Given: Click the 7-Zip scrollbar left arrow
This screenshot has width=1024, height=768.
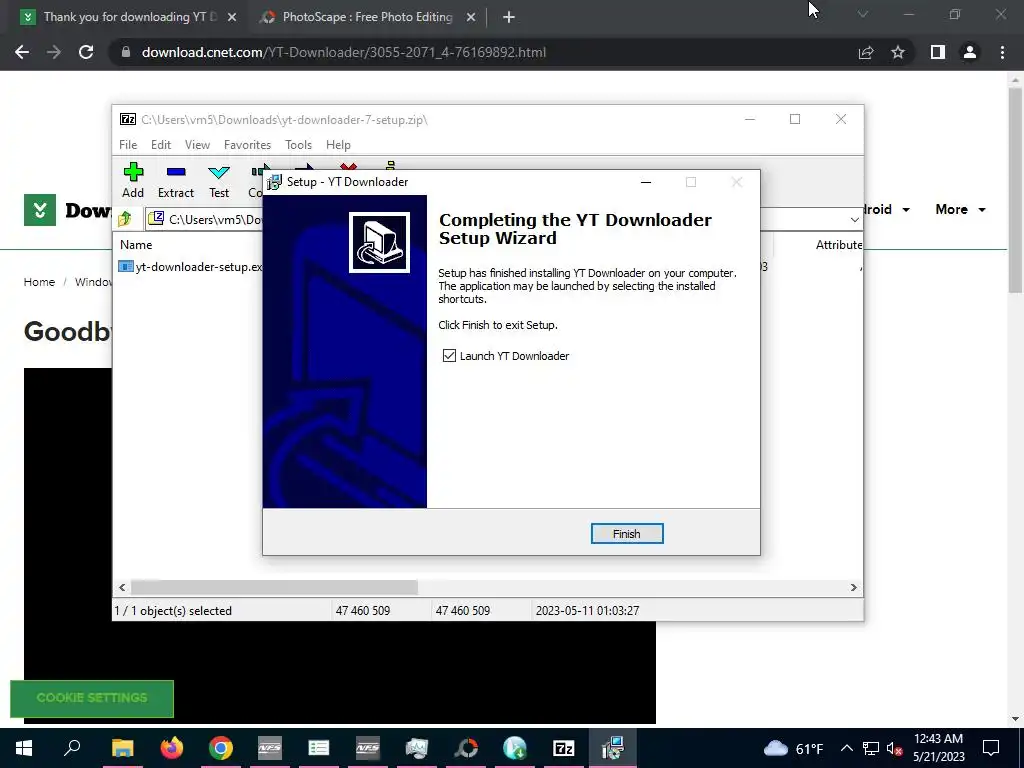Looking at the screenshot, I should 122,587.
